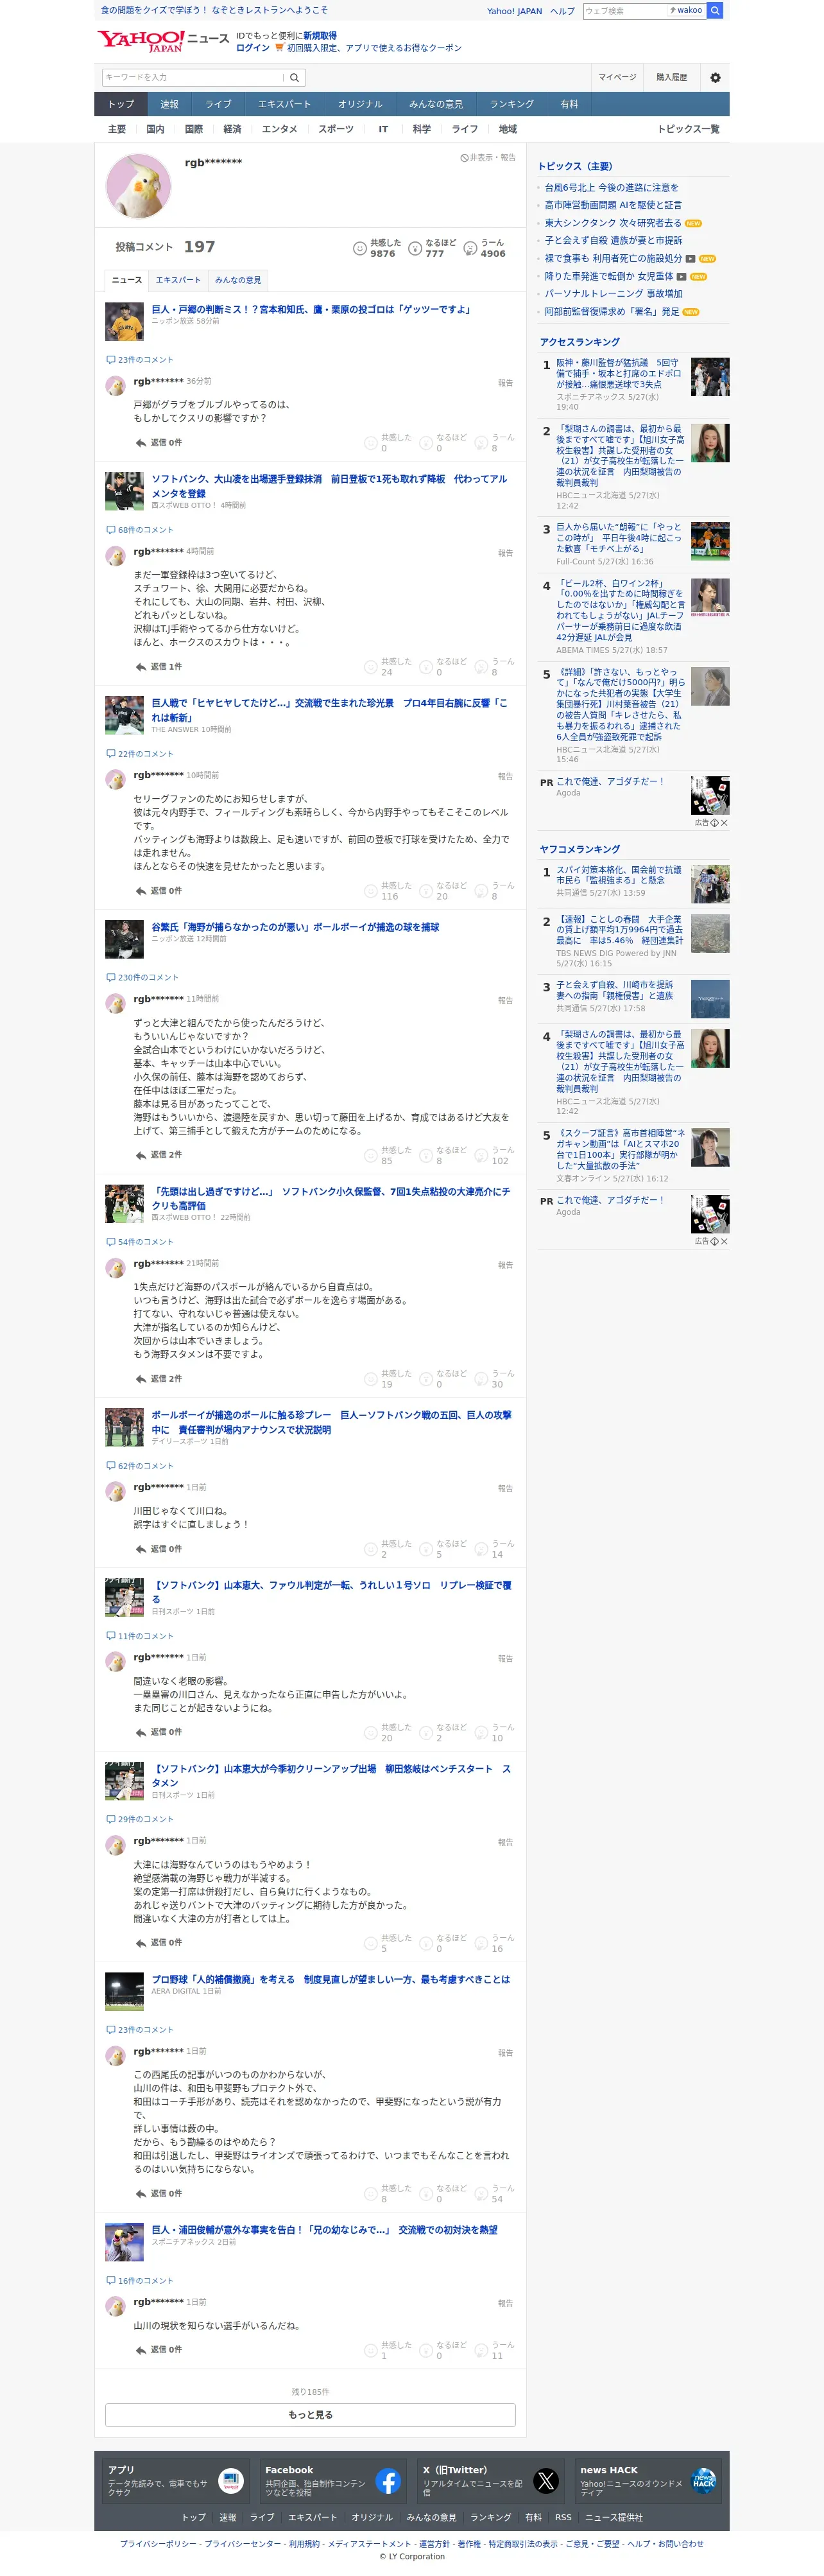824x2576 pixels.
Task: Open the 巨人・浦田俊輔 article thumbnail
Action: (x=125, y=2243)
